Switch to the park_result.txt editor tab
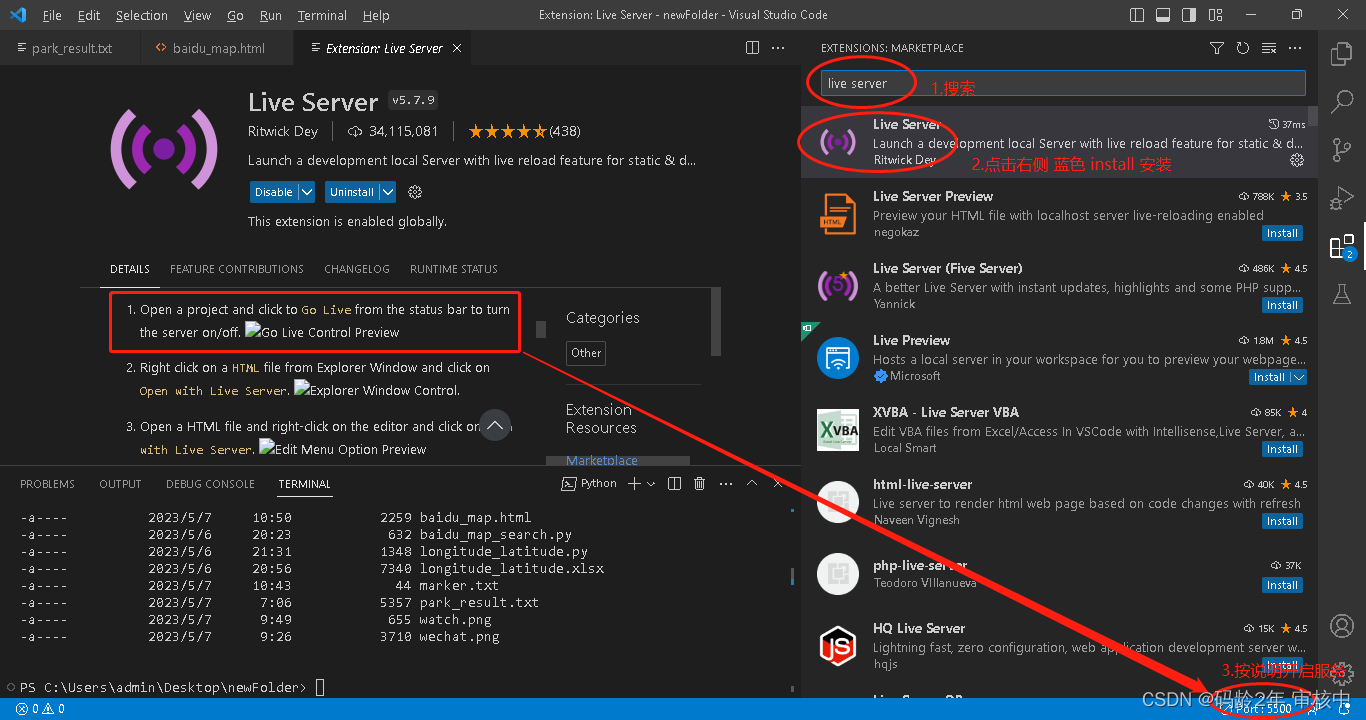Image resolution: width=1366 pixels, height=720 pixels. (70, 48)
